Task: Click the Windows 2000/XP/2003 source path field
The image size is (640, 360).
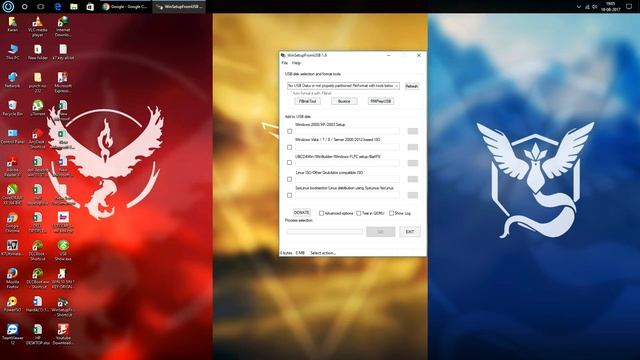Action: tap(347, 131)
